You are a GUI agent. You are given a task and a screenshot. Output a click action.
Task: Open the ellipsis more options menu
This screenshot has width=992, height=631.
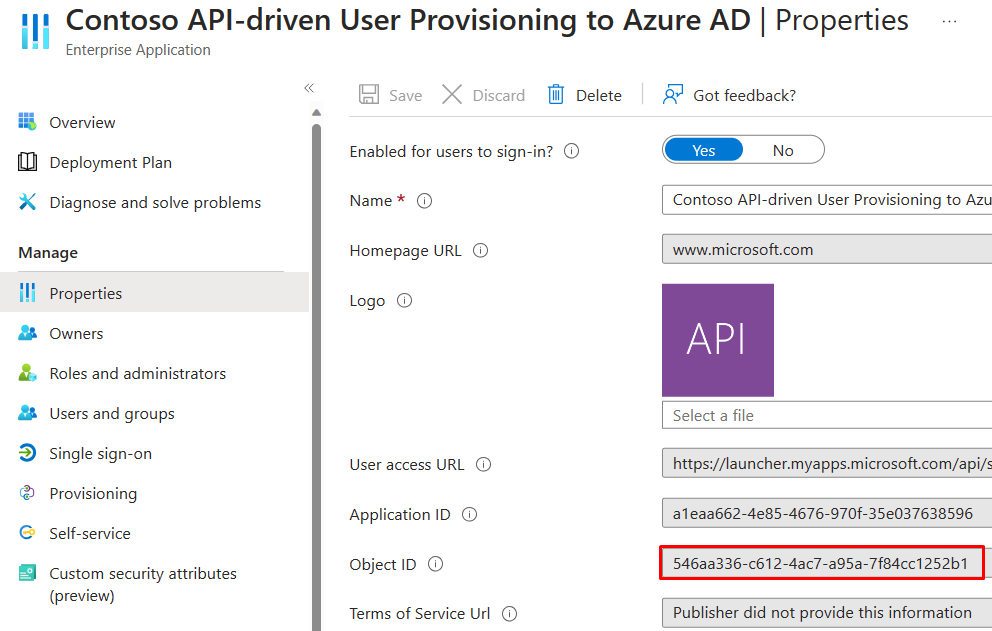(949, 22)
